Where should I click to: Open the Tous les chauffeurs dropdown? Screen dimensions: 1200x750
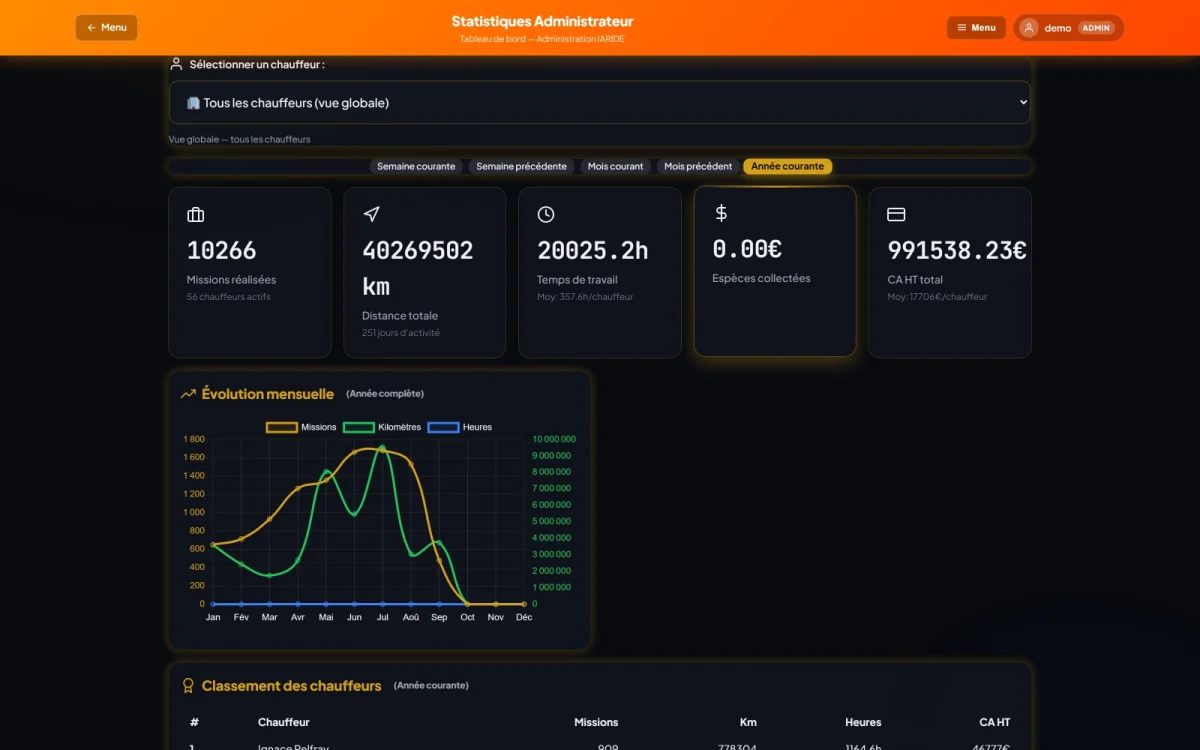[x=600, y=102]
